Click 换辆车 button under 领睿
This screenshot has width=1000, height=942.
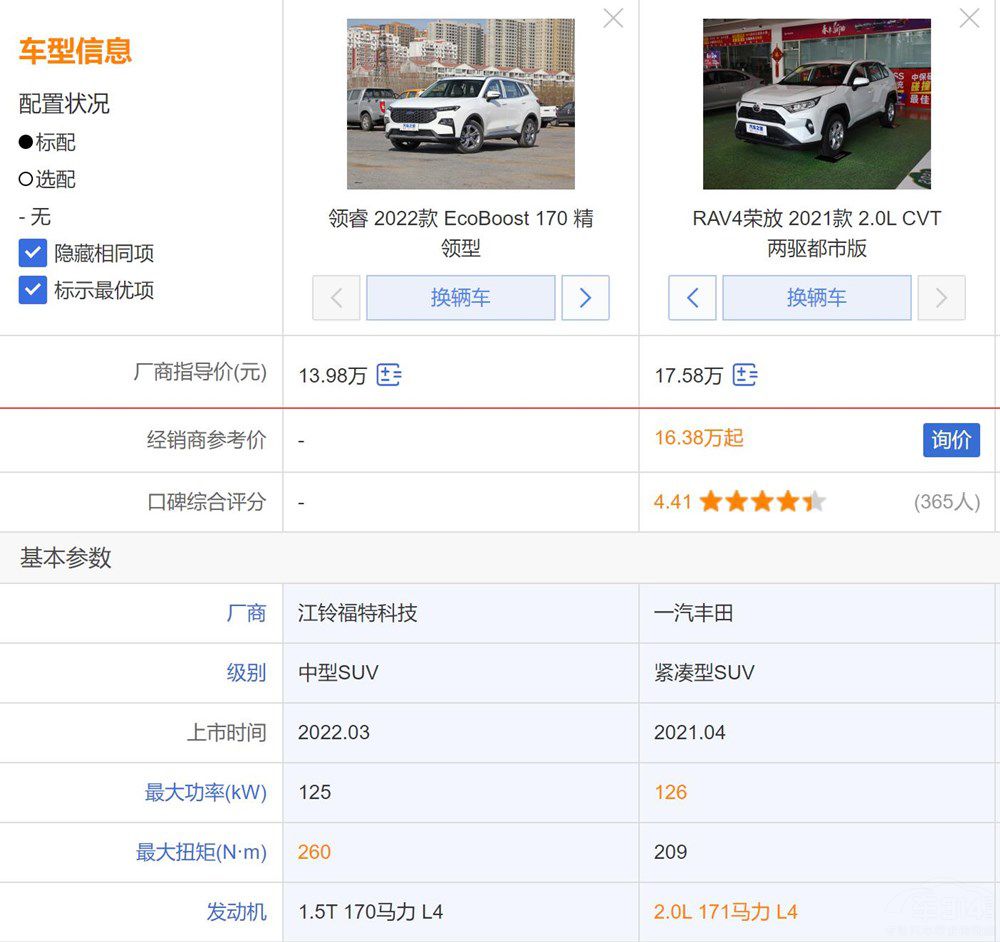(460, 297)
